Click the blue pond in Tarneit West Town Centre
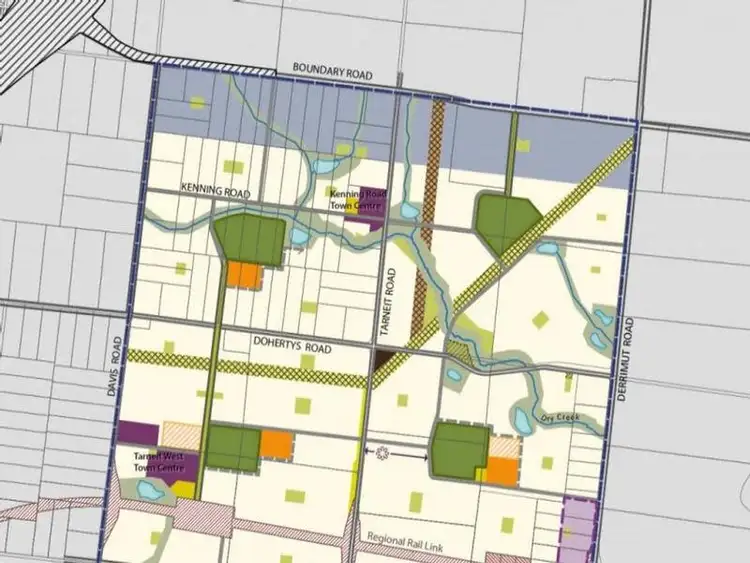The image size is (750, 563). 150,490
